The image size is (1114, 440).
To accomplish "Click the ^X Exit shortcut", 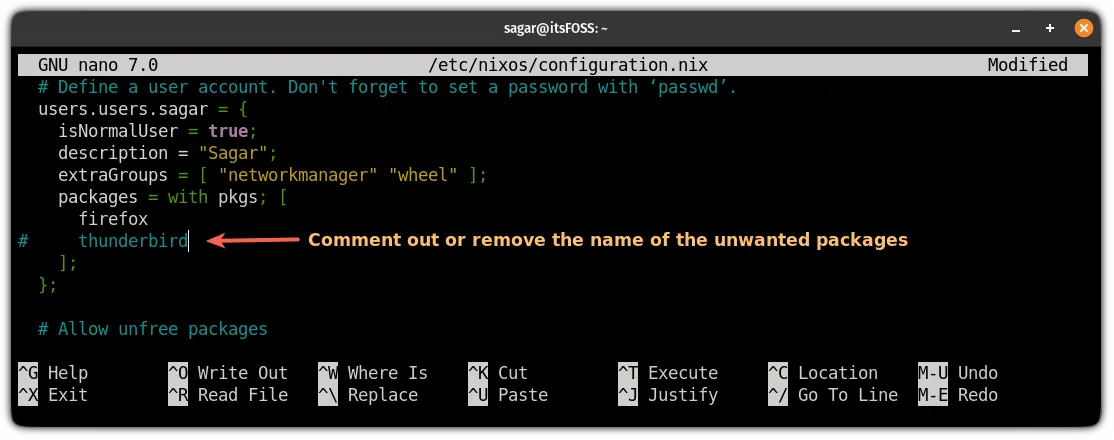I will (x=54, y=395).
